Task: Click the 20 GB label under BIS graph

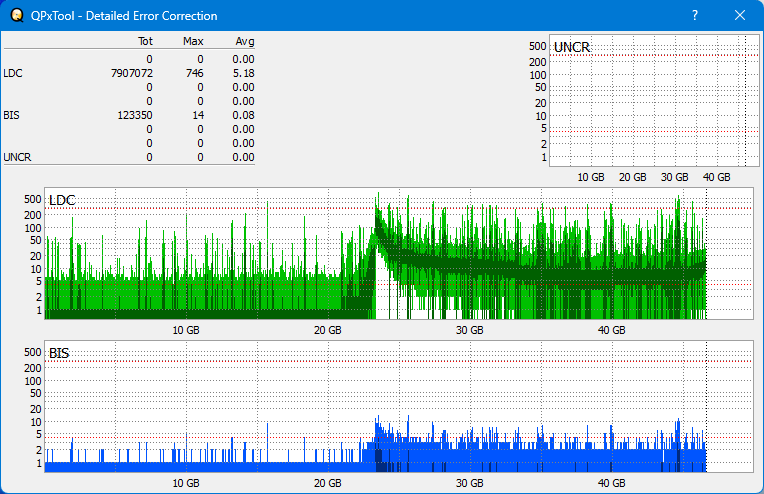Action: pyautogui.click(x=327, y=483)
